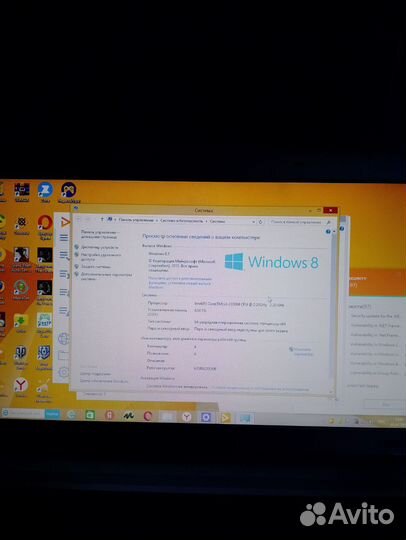Open Remote settings link in System sidebar

pos(101,257)
